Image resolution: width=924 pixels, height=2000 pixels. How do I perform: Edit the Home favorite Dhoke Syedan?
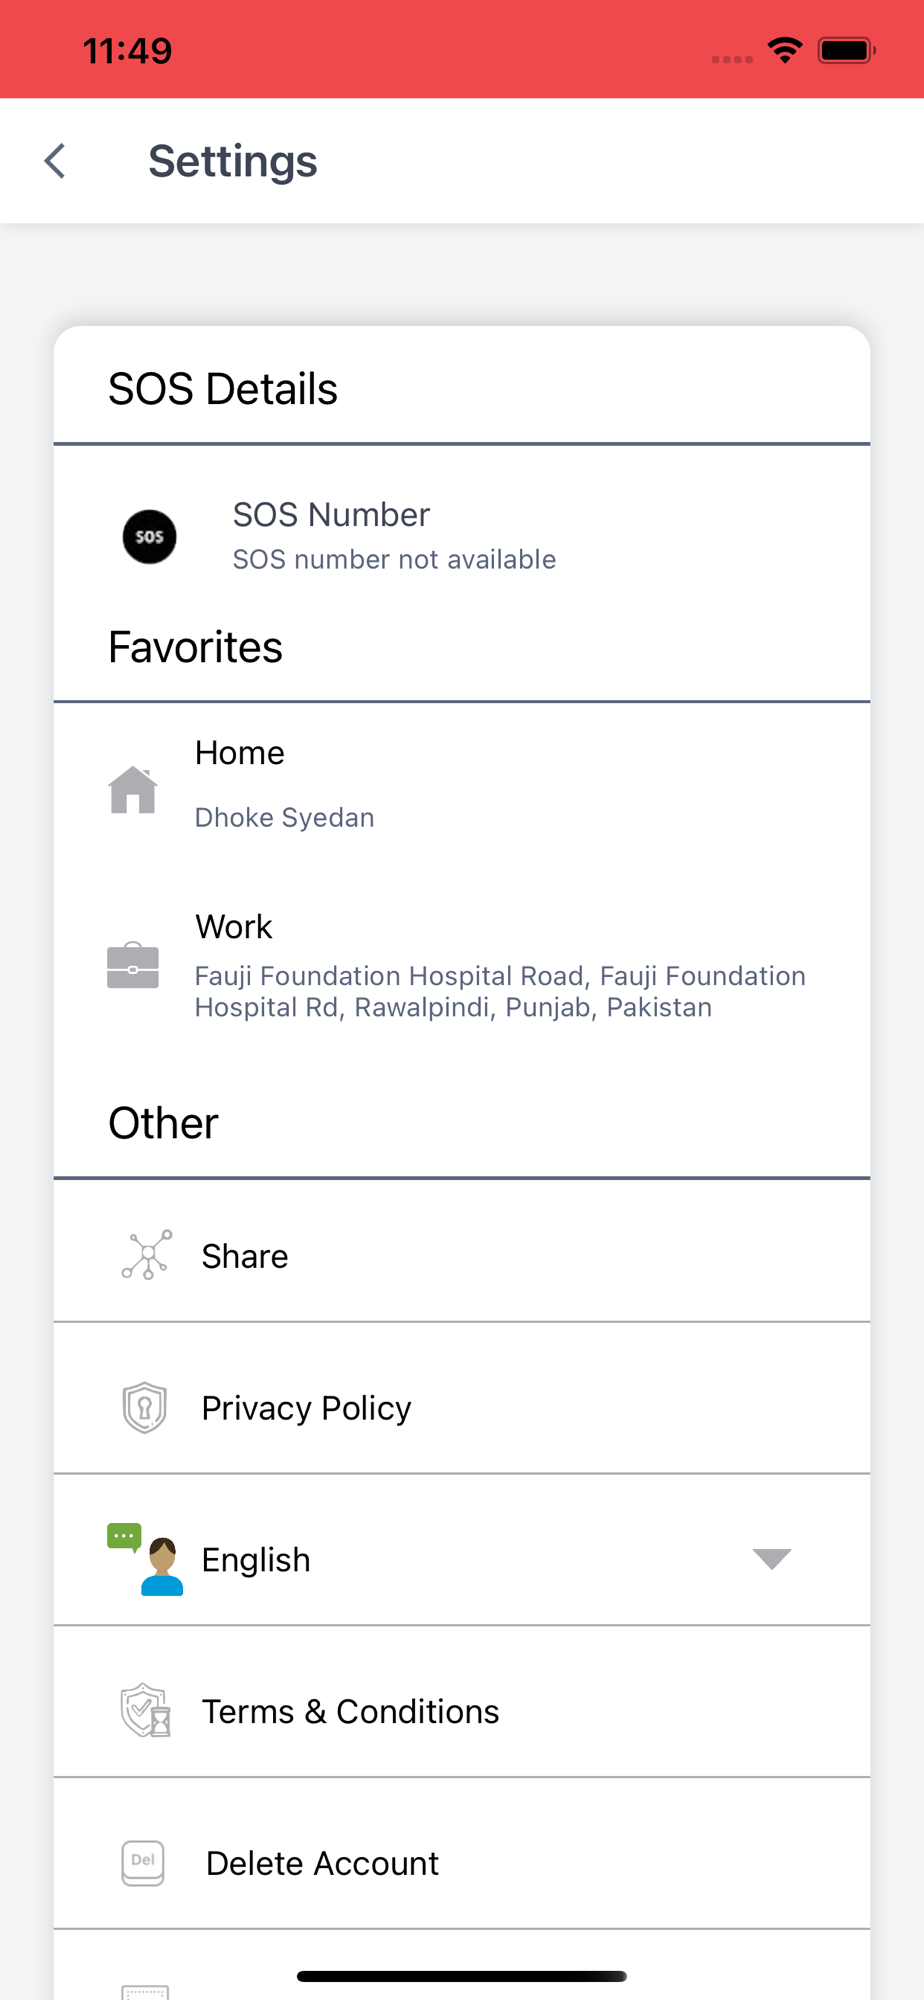[x=284, y=818]
